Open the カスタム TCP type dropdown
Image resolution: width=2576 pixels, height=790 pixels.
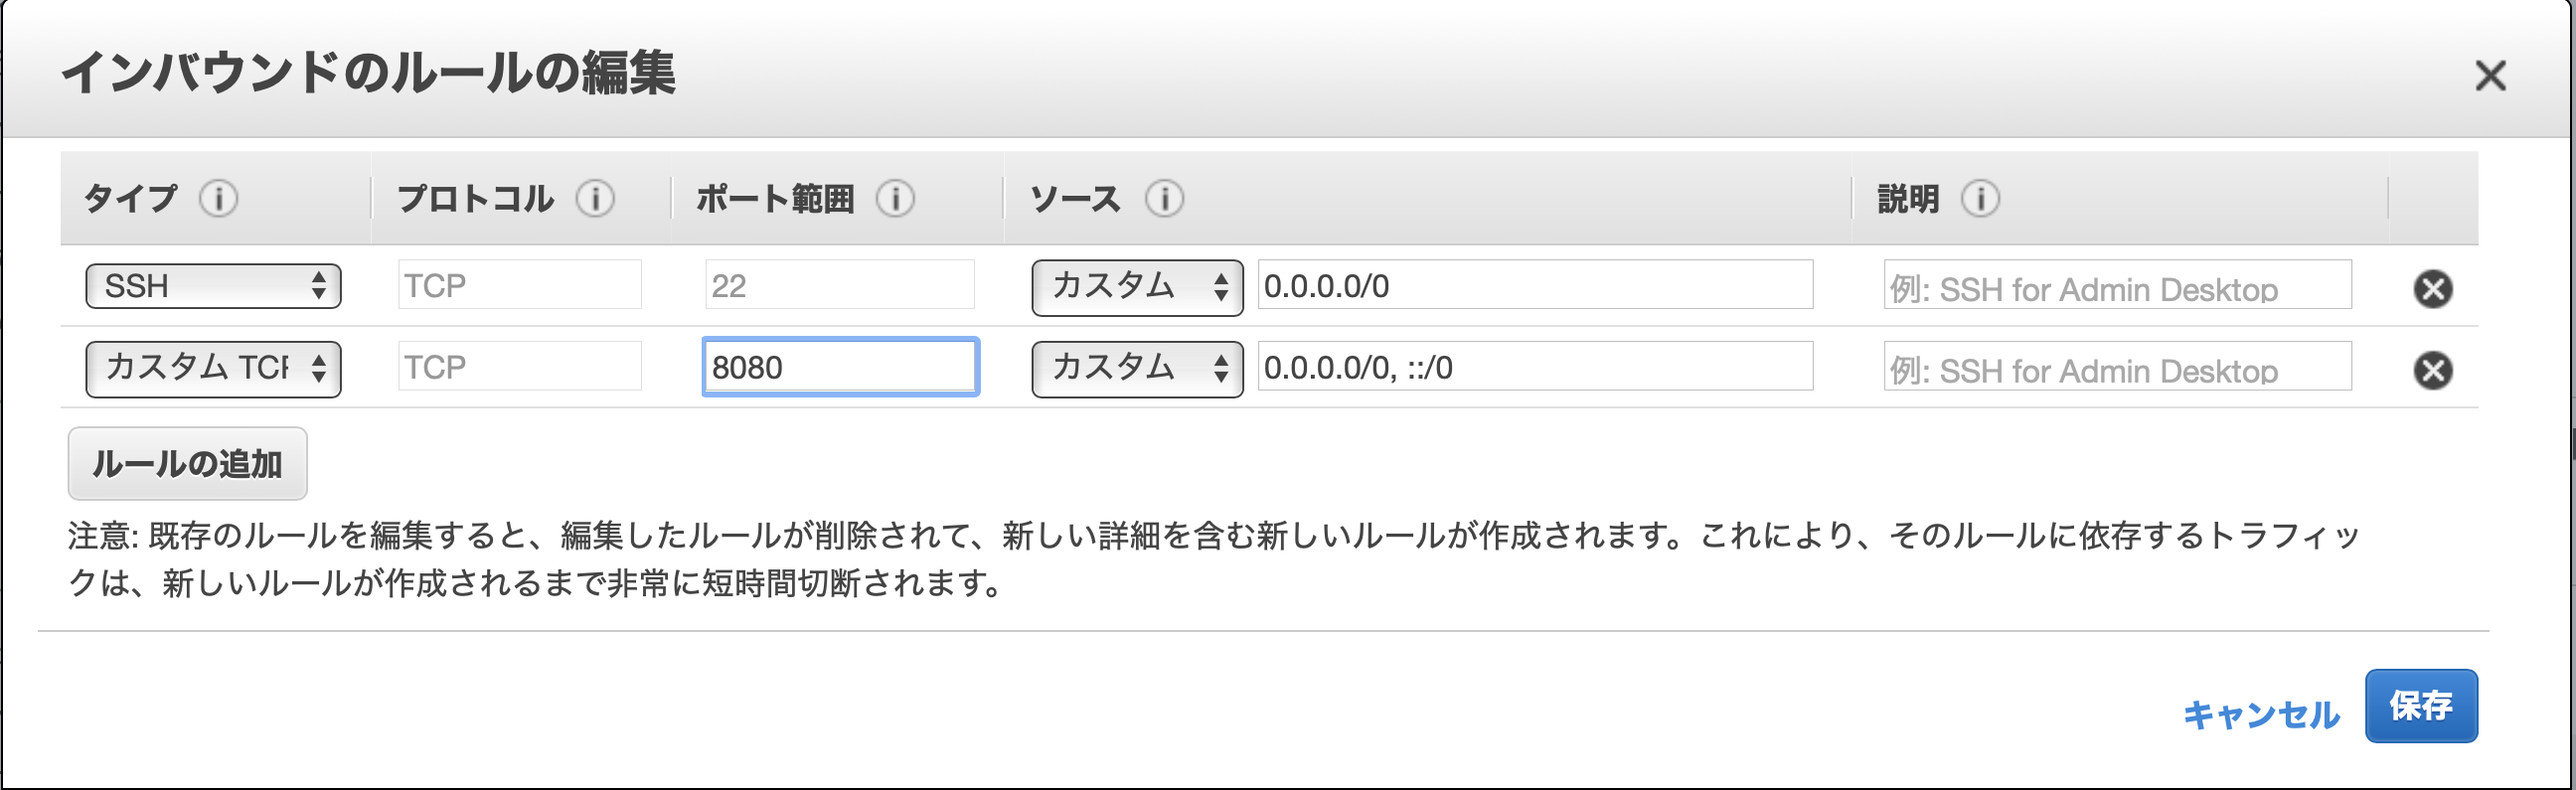(x=213, y=368)
